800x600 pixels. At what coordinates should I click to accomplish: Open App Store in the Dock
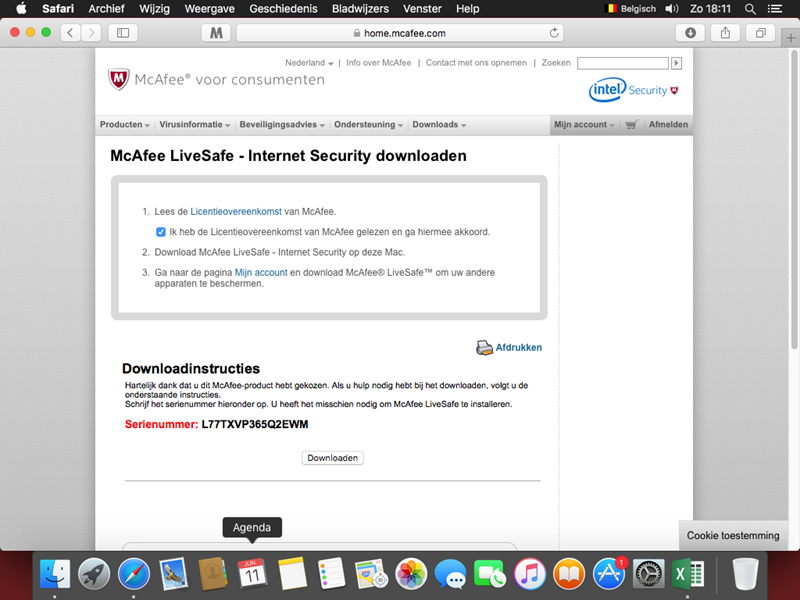608,573
